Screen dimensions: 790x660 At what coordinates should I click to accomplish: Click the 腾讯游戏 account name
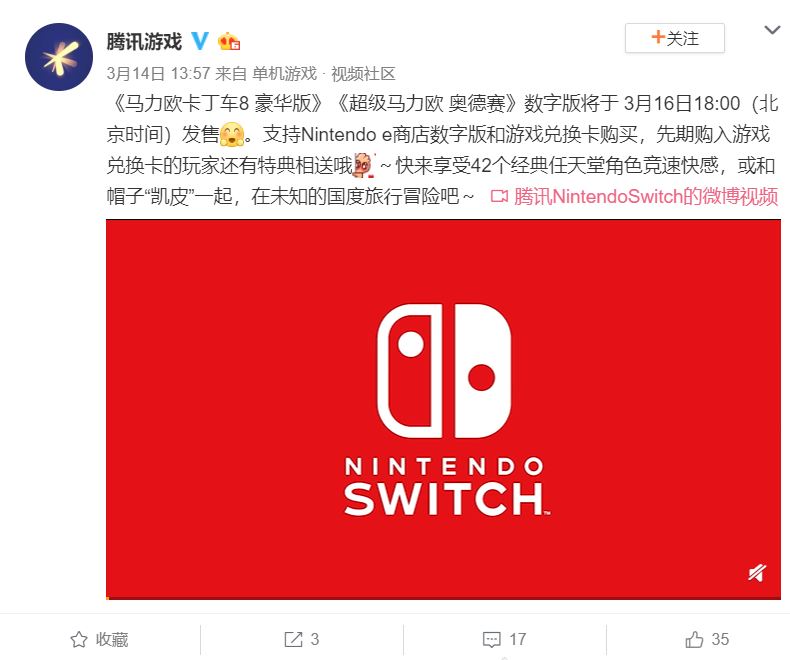[144, 41]
